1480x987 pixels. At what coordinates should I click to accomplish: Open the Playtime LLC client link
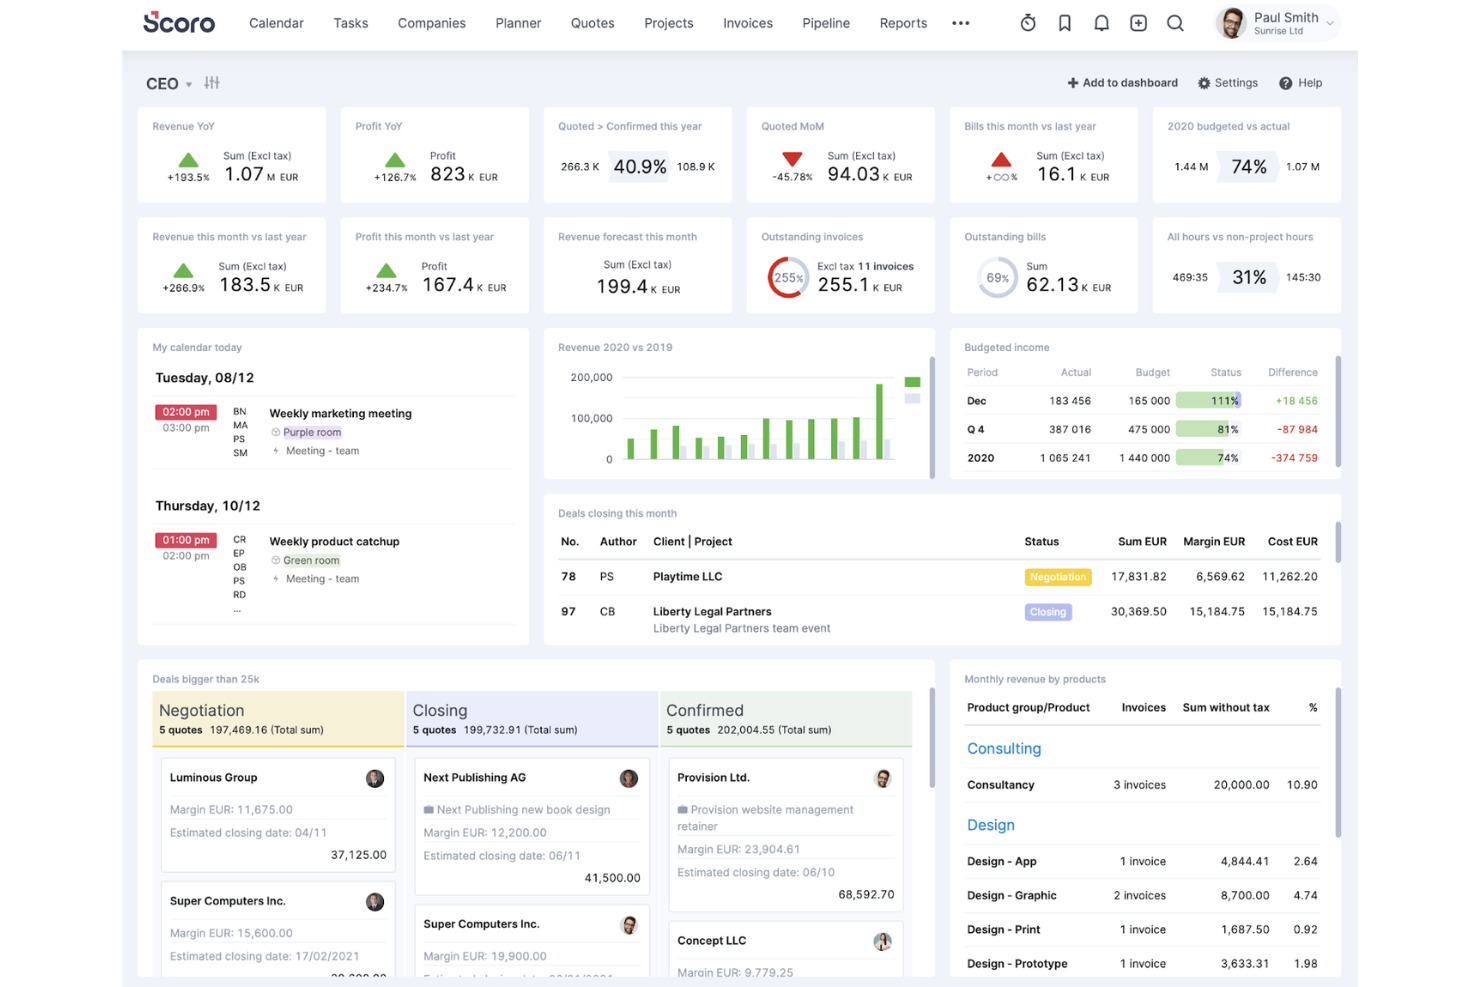point(687,576)
